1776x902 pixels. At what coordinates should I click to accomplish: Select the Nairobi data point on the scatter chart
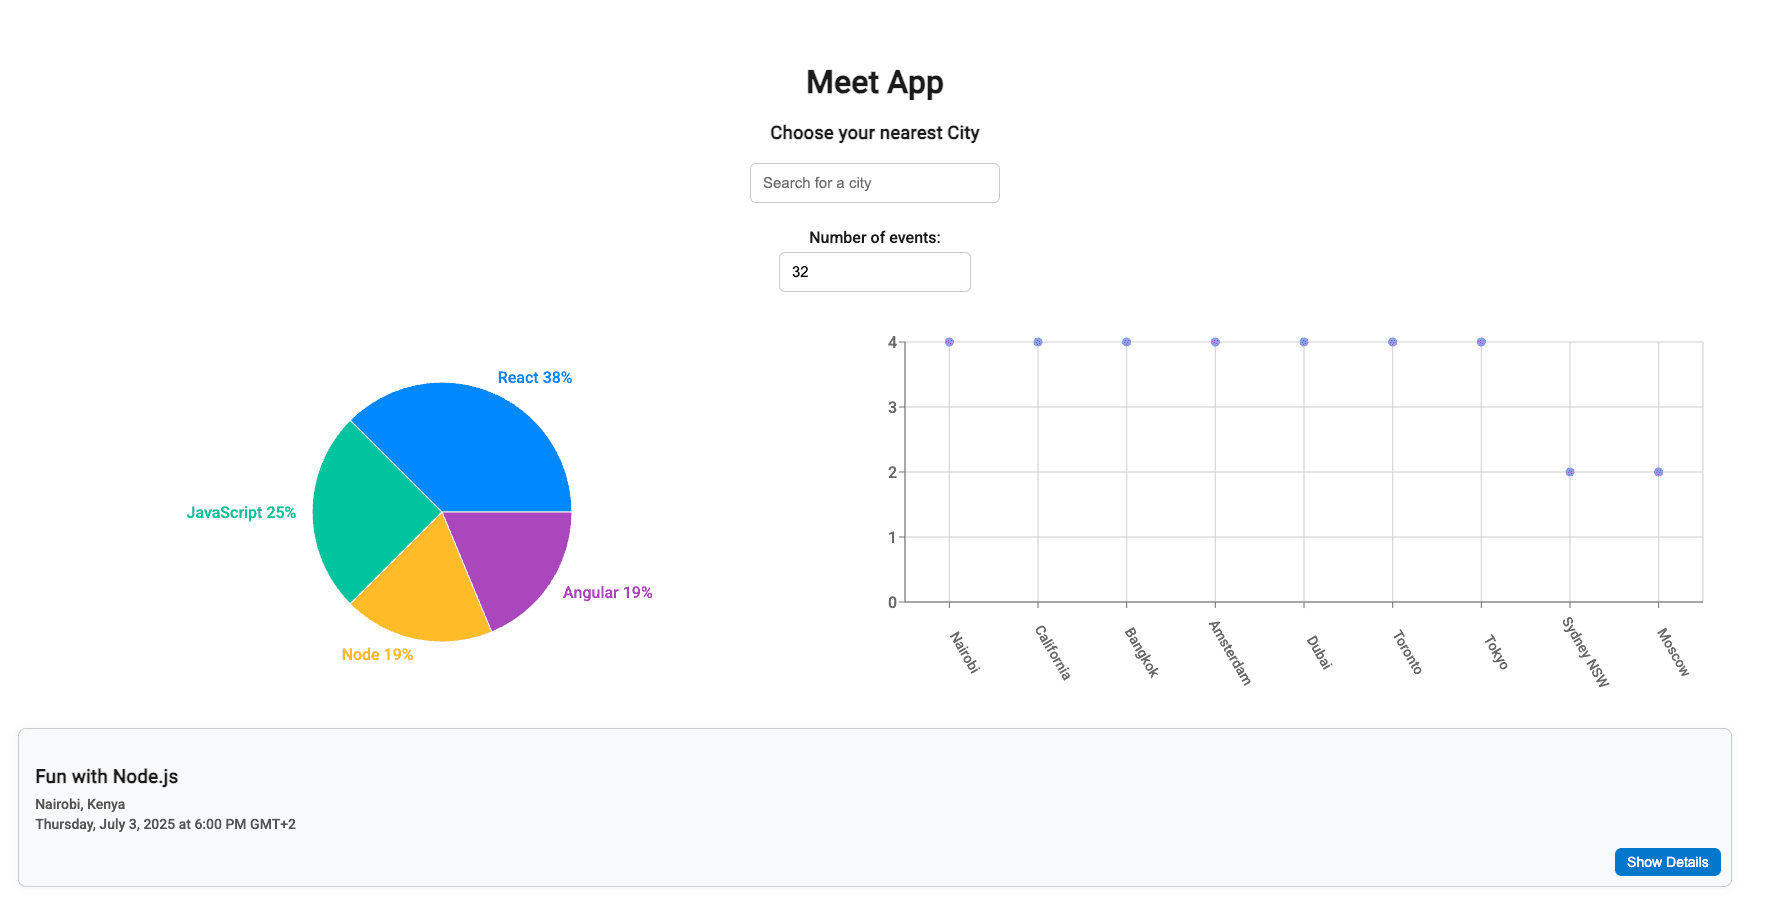click(x=949, y=341)
